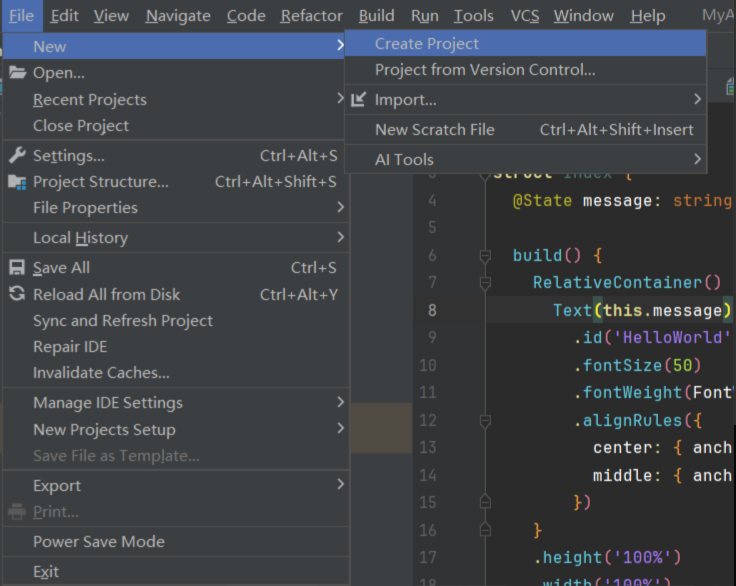Toggle fold marker on build() line

point(485,256)
